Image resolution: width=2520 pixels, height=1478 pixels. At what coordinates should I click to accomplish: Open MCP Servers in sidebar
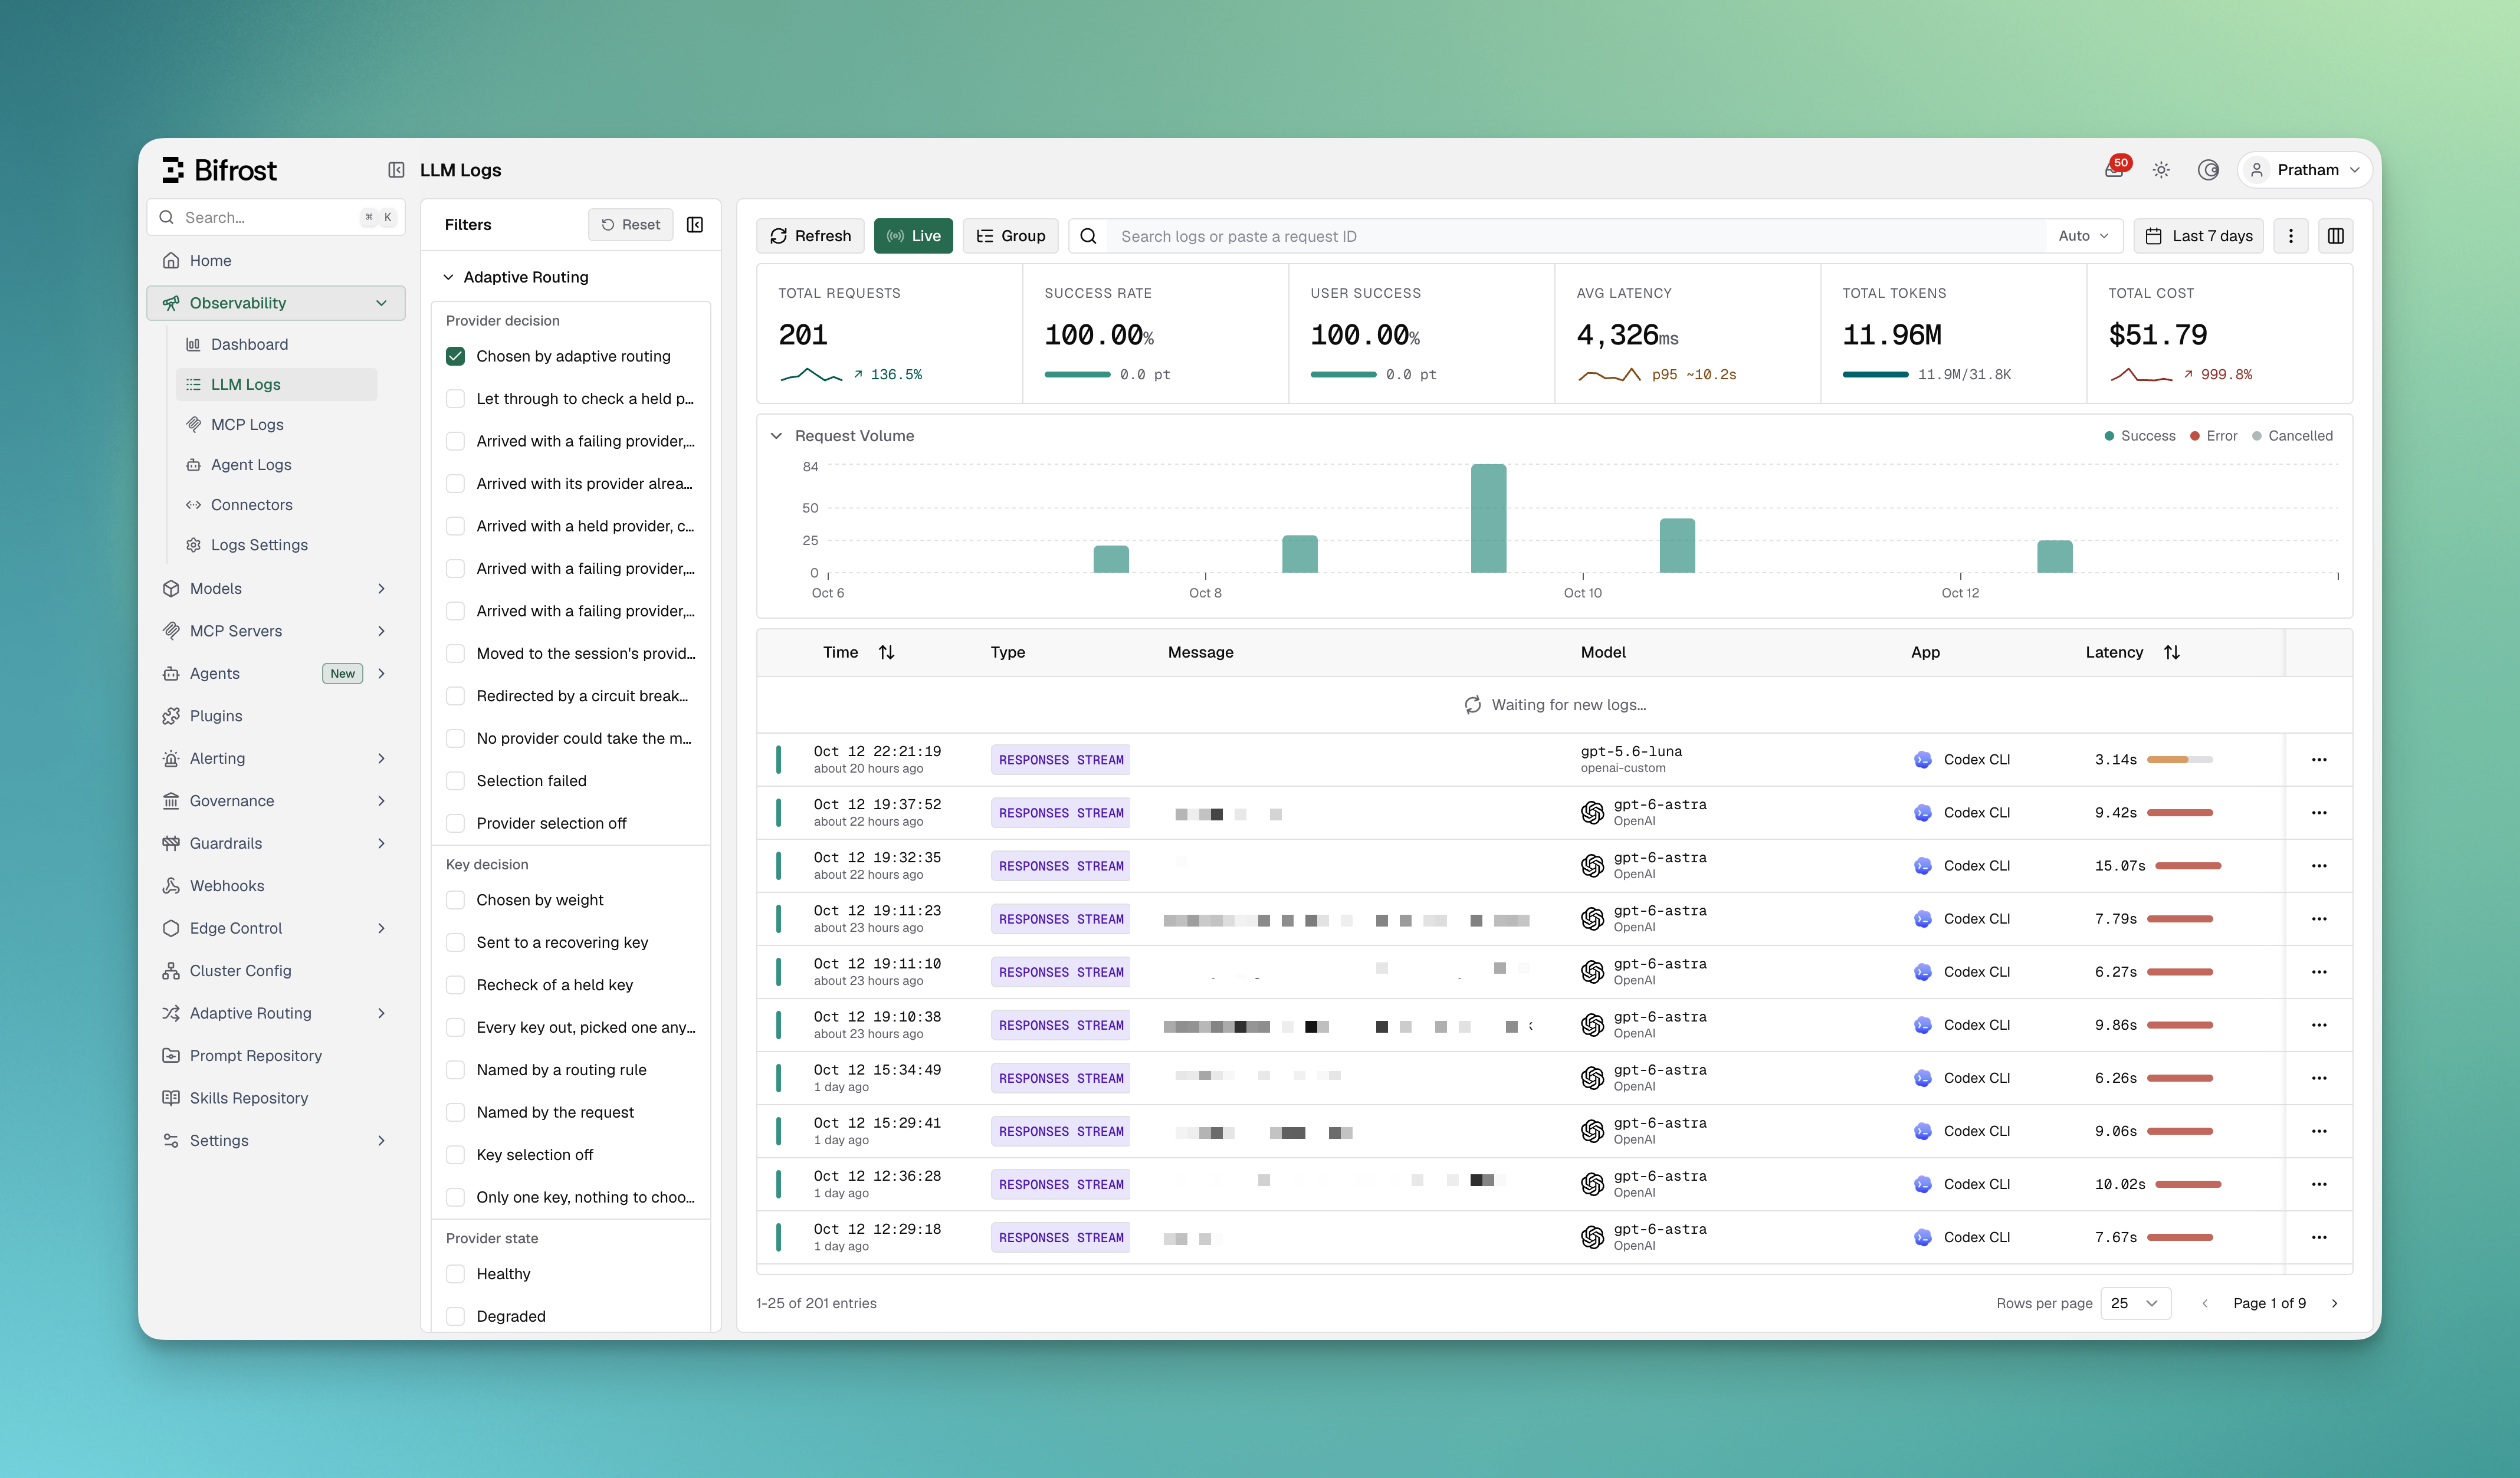tap(275, 631)
